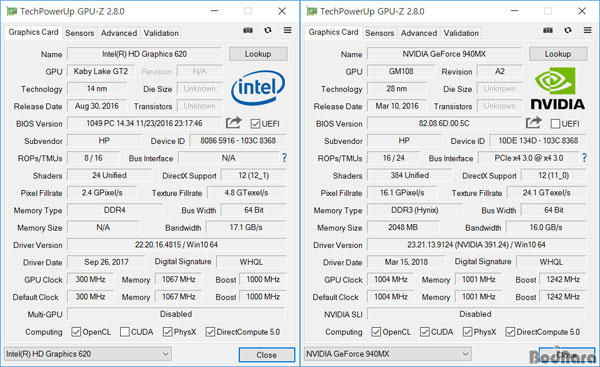Select Graphics Card tab in Intel window

33,32
